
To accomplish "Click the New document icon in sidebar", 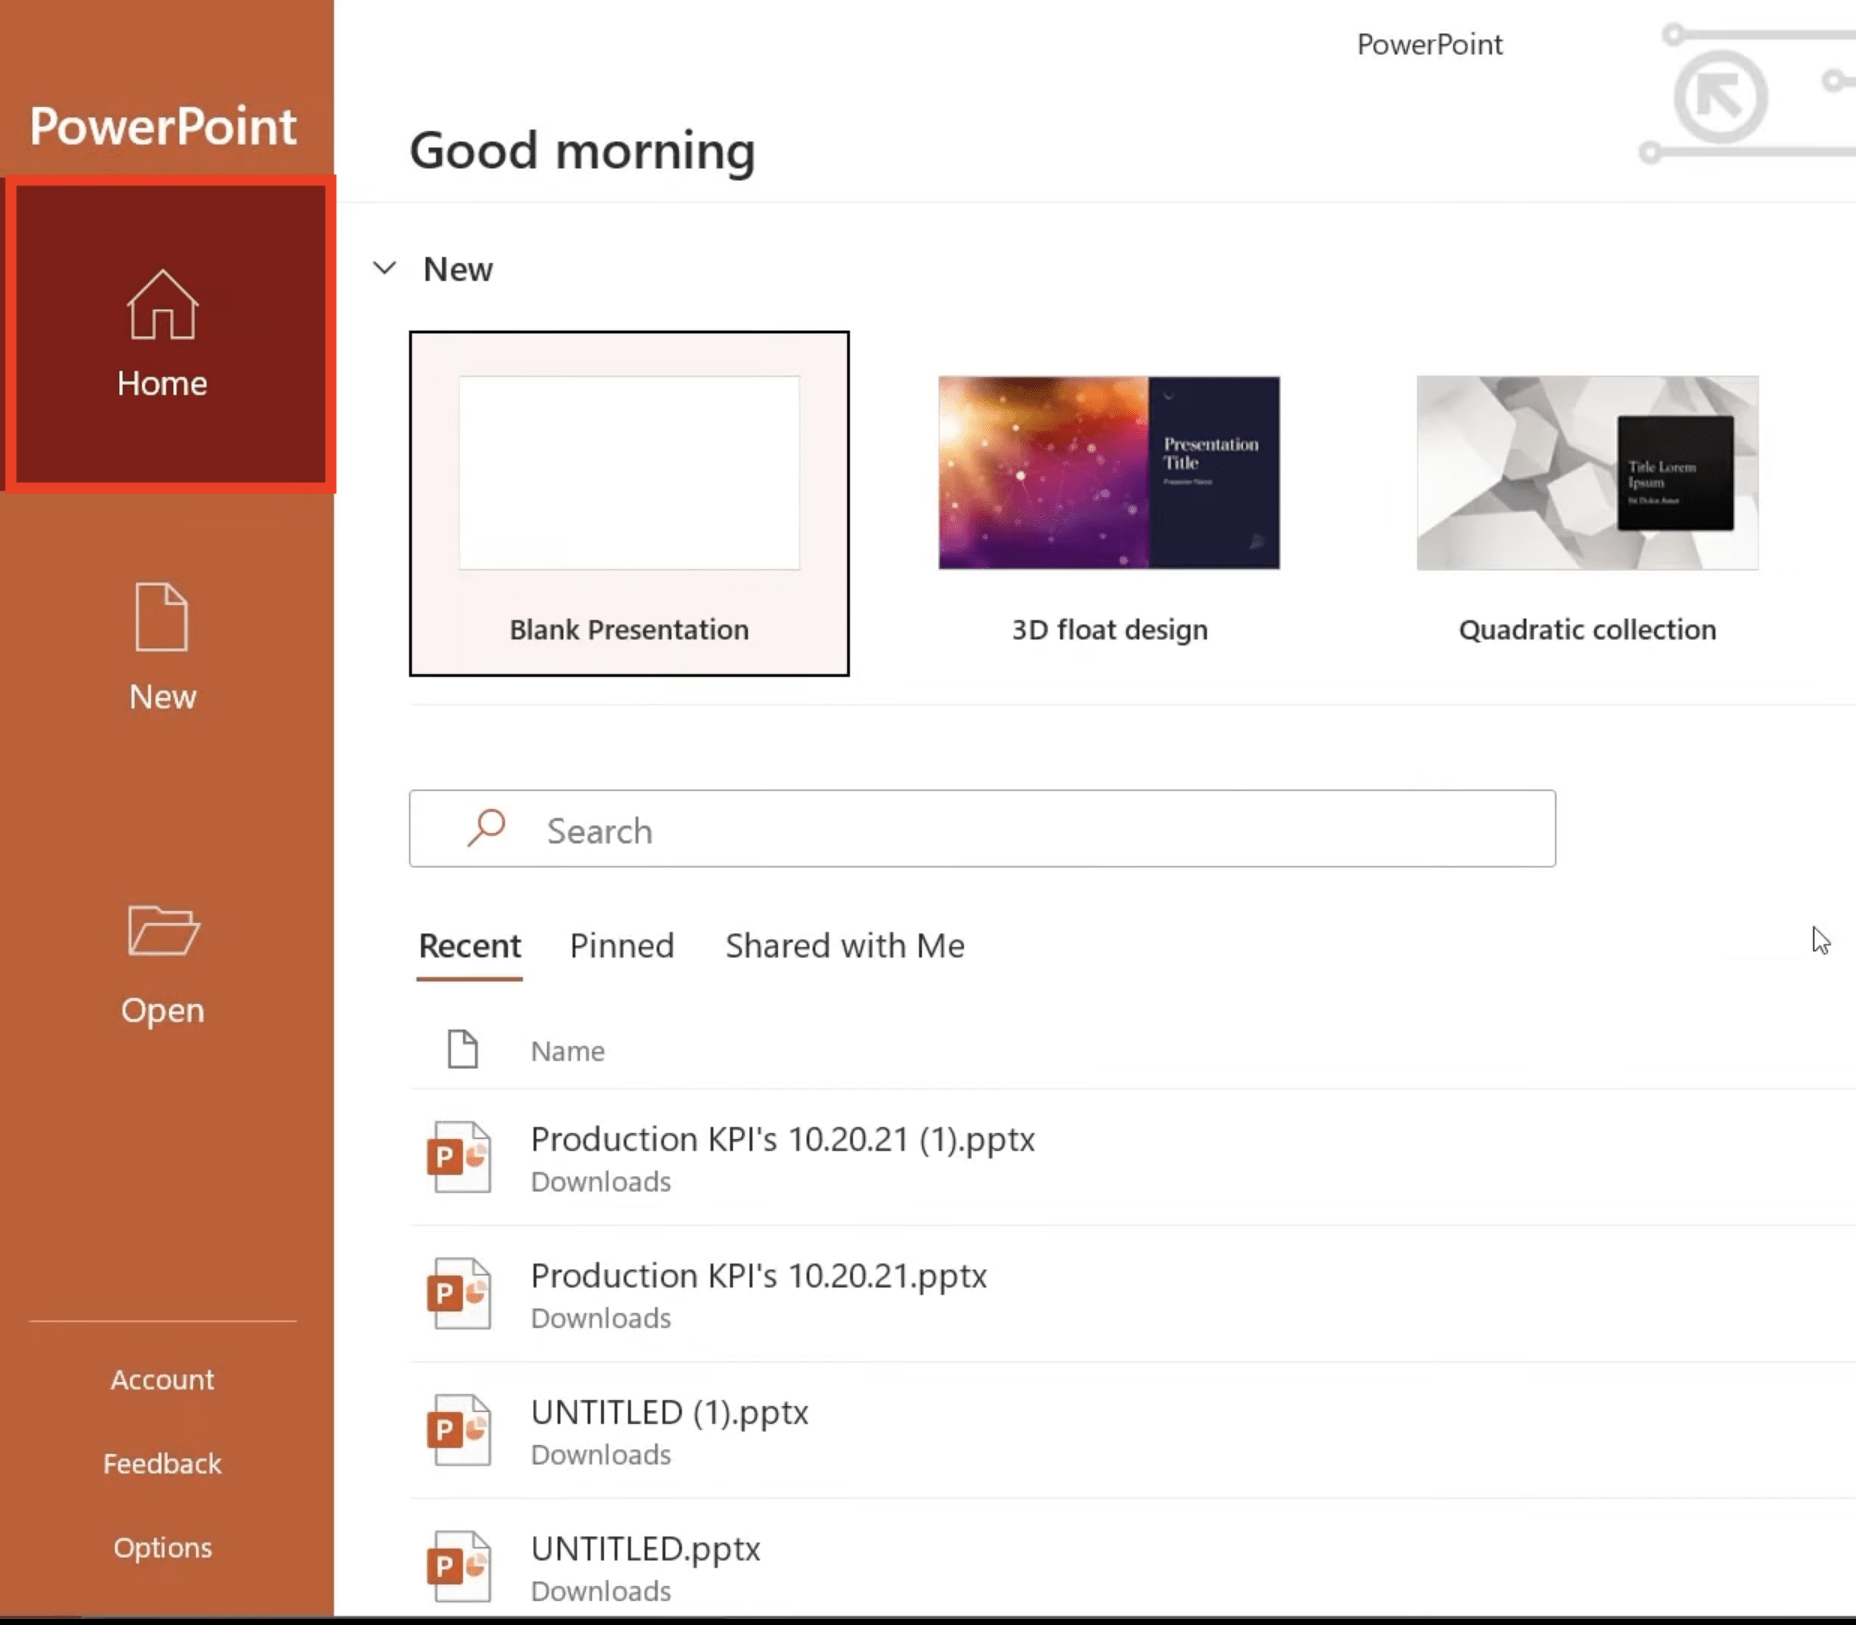I will pos(161,617).
